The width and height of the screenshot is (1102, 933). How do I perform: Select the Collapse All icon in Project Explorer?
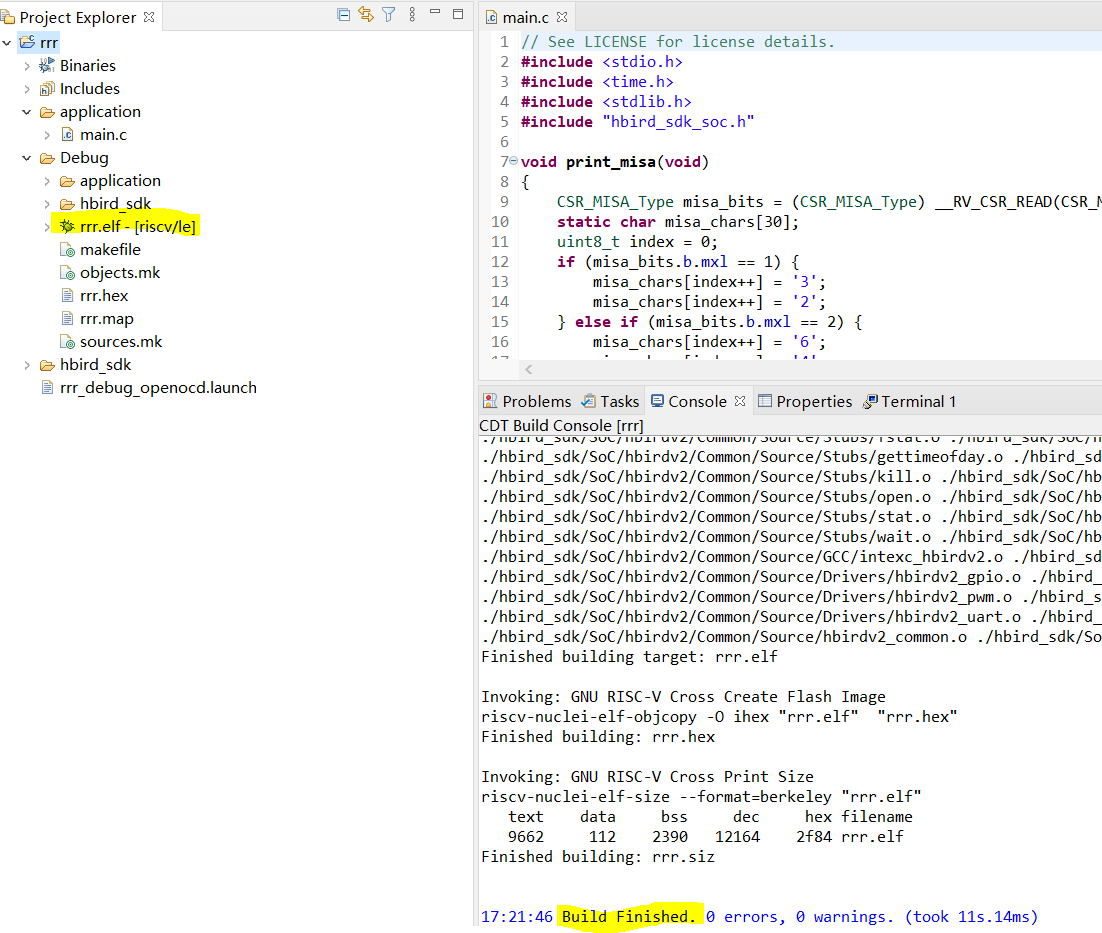(343, 14)
